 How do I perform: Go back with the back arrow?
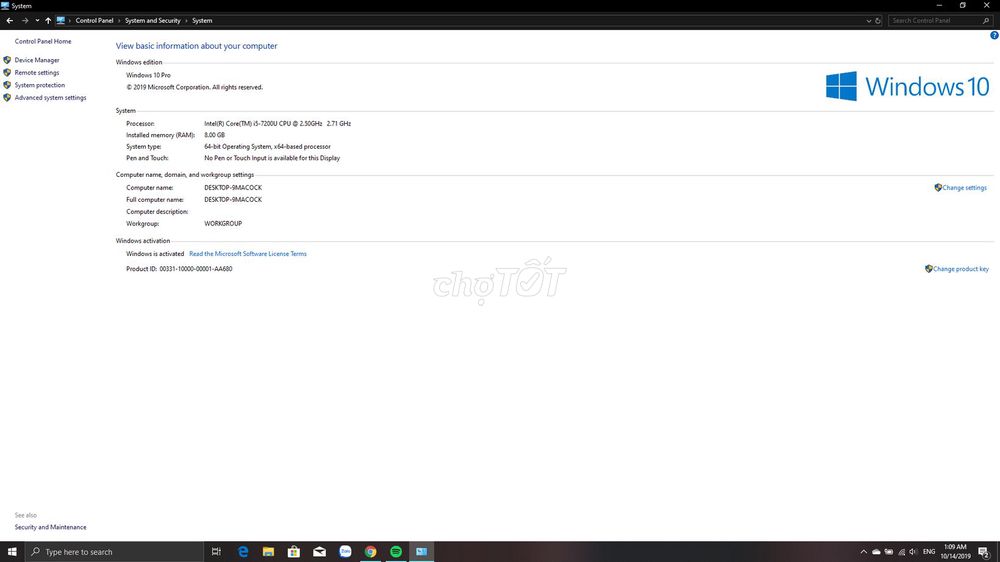coord(10,20)
